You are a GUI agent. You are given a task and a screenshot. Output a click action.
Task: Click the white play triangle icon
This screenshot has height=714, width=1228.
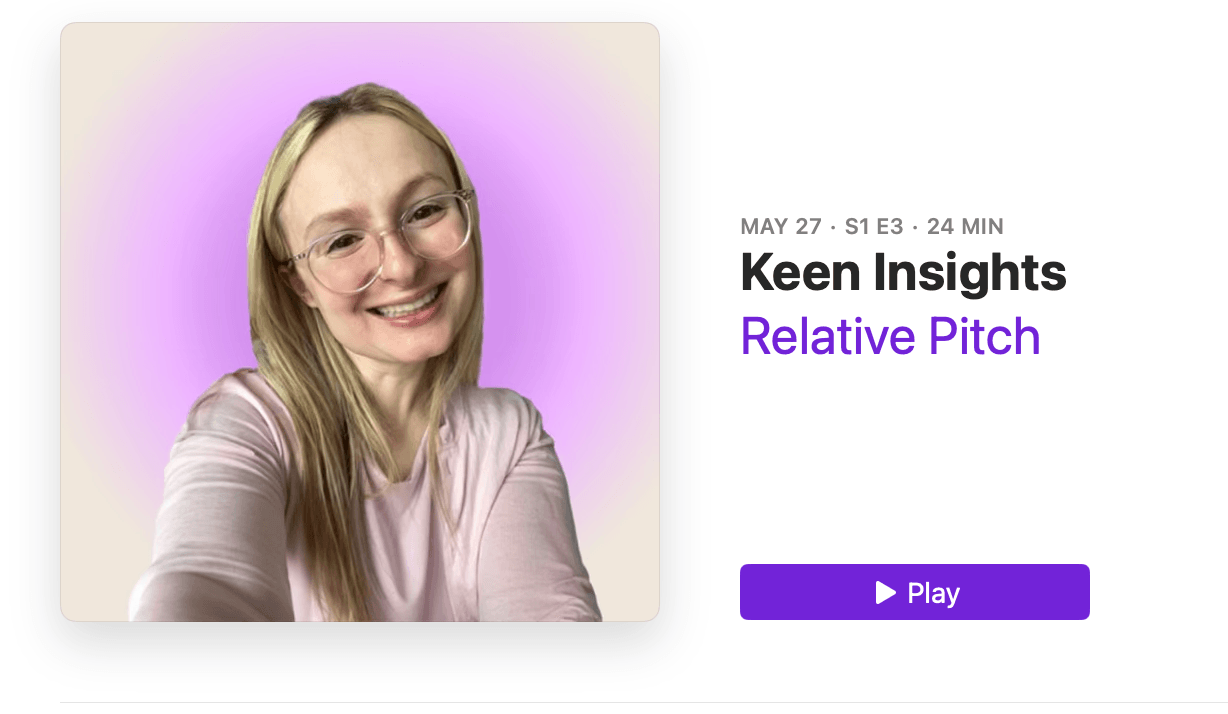click(885, 593)
